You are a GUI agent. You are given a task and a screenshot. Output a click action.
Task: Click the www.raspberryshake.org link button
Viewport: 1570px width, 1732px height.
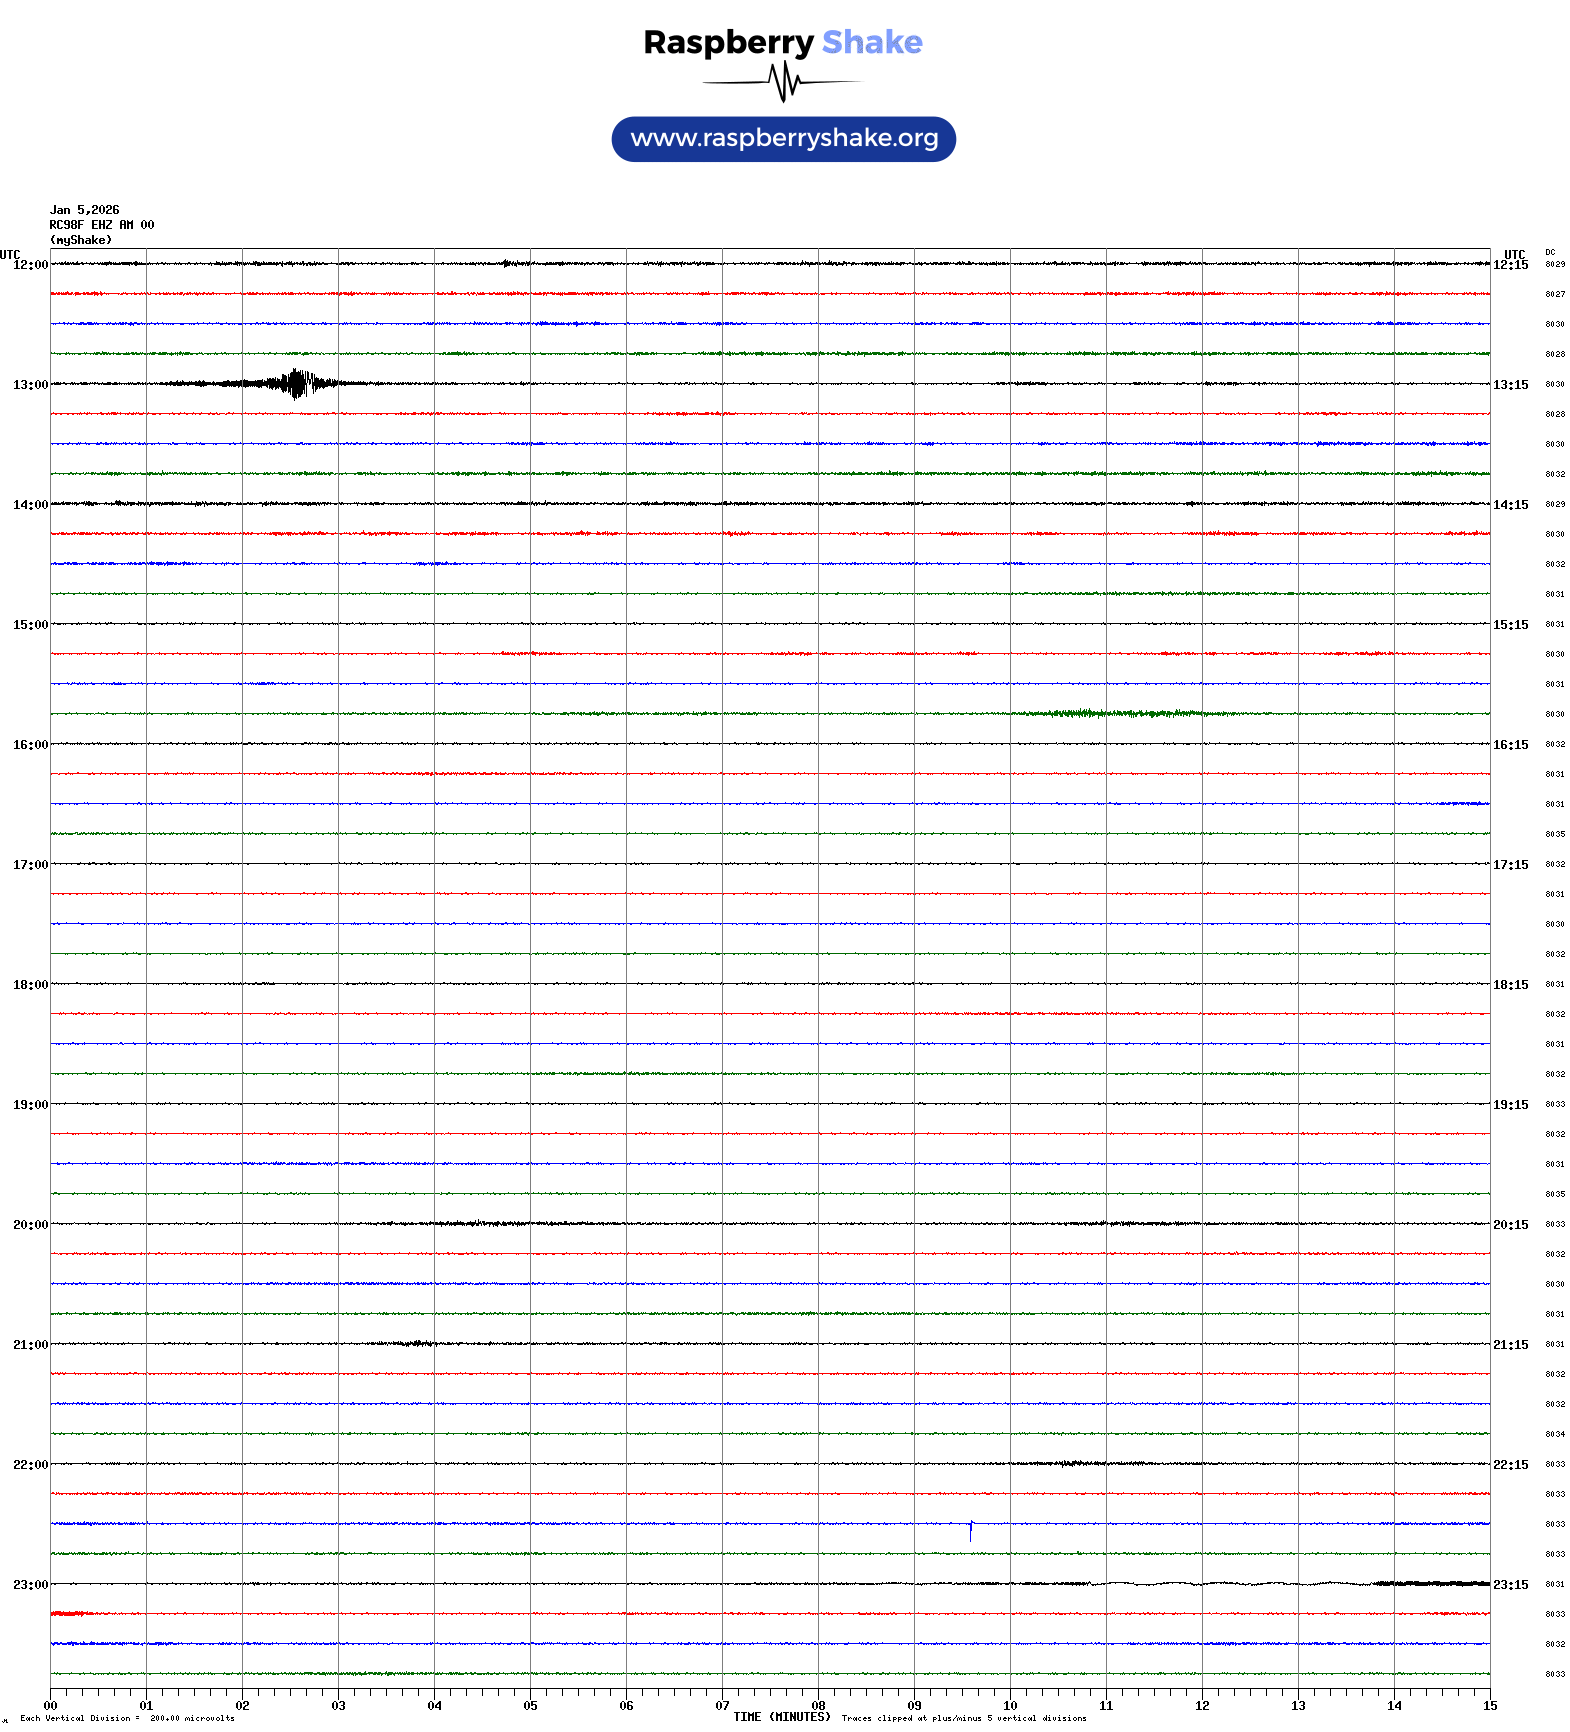click(x=783, y=139)
